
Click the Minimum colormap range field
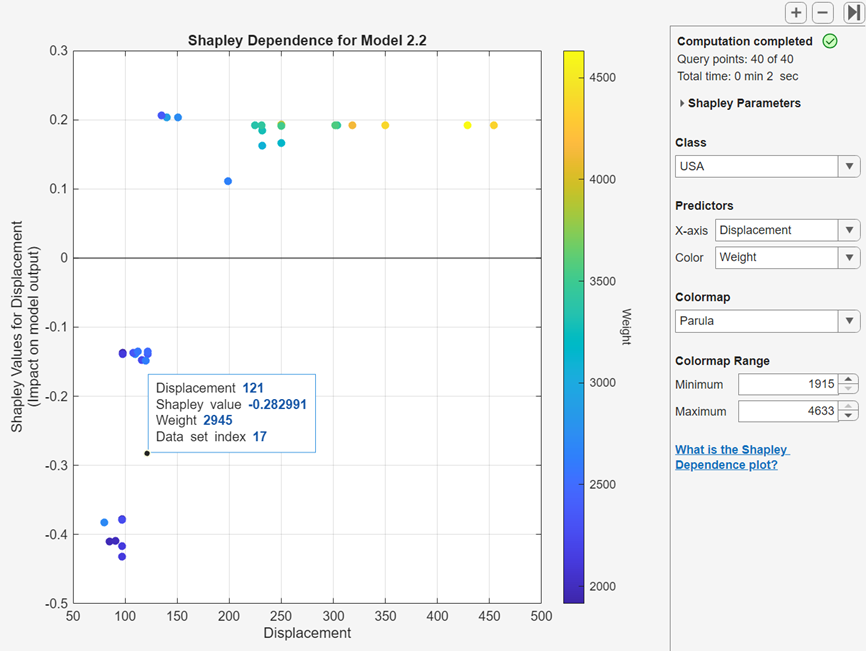(x=787, y=384)
